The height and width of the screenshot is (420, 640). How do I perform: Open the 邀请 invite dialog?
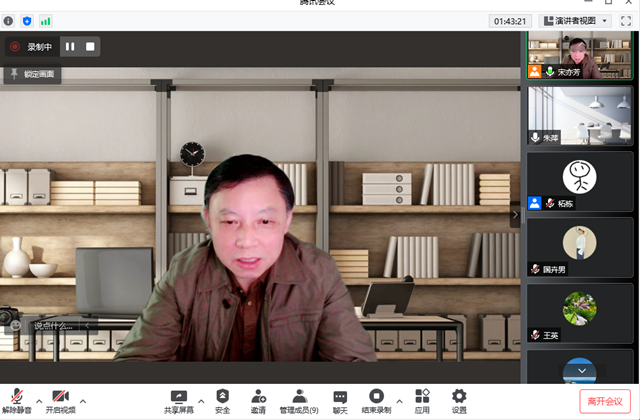click(258, 402)
